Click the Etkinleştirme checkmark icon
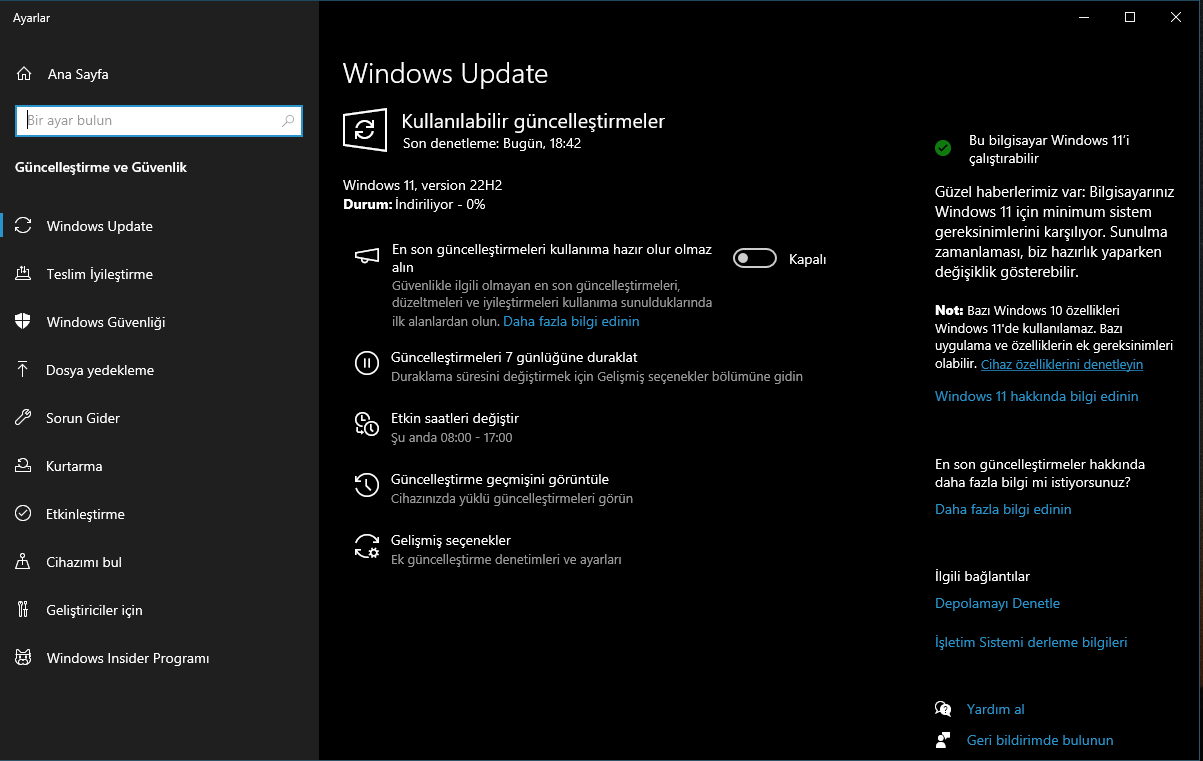Viewport: 1203px width, 761px height. coord(24,514)
